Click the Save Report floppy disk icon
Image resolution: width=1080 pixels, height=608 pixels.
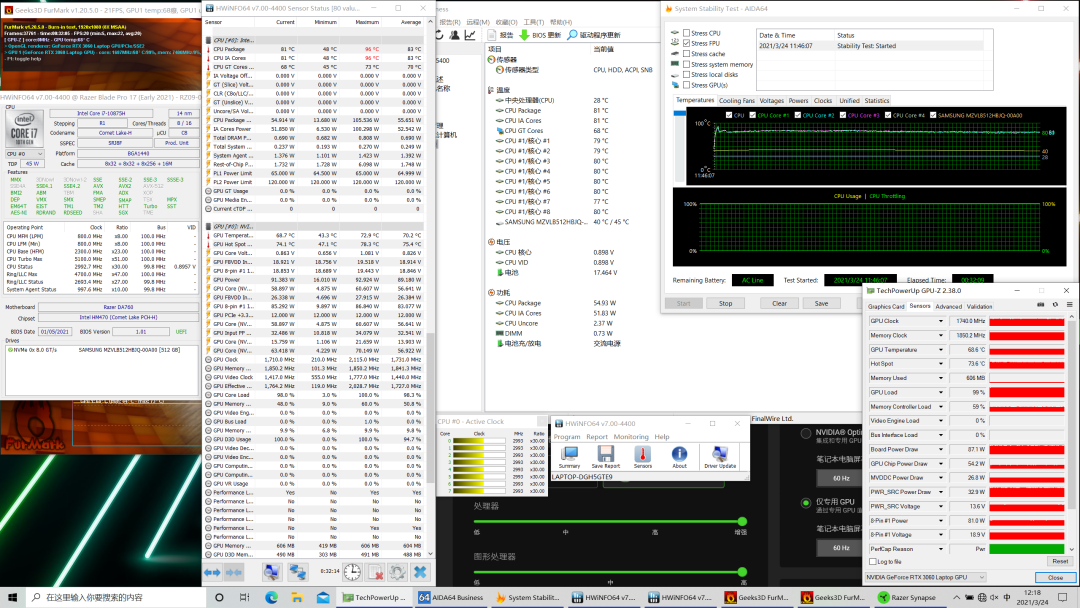(605, 455)
